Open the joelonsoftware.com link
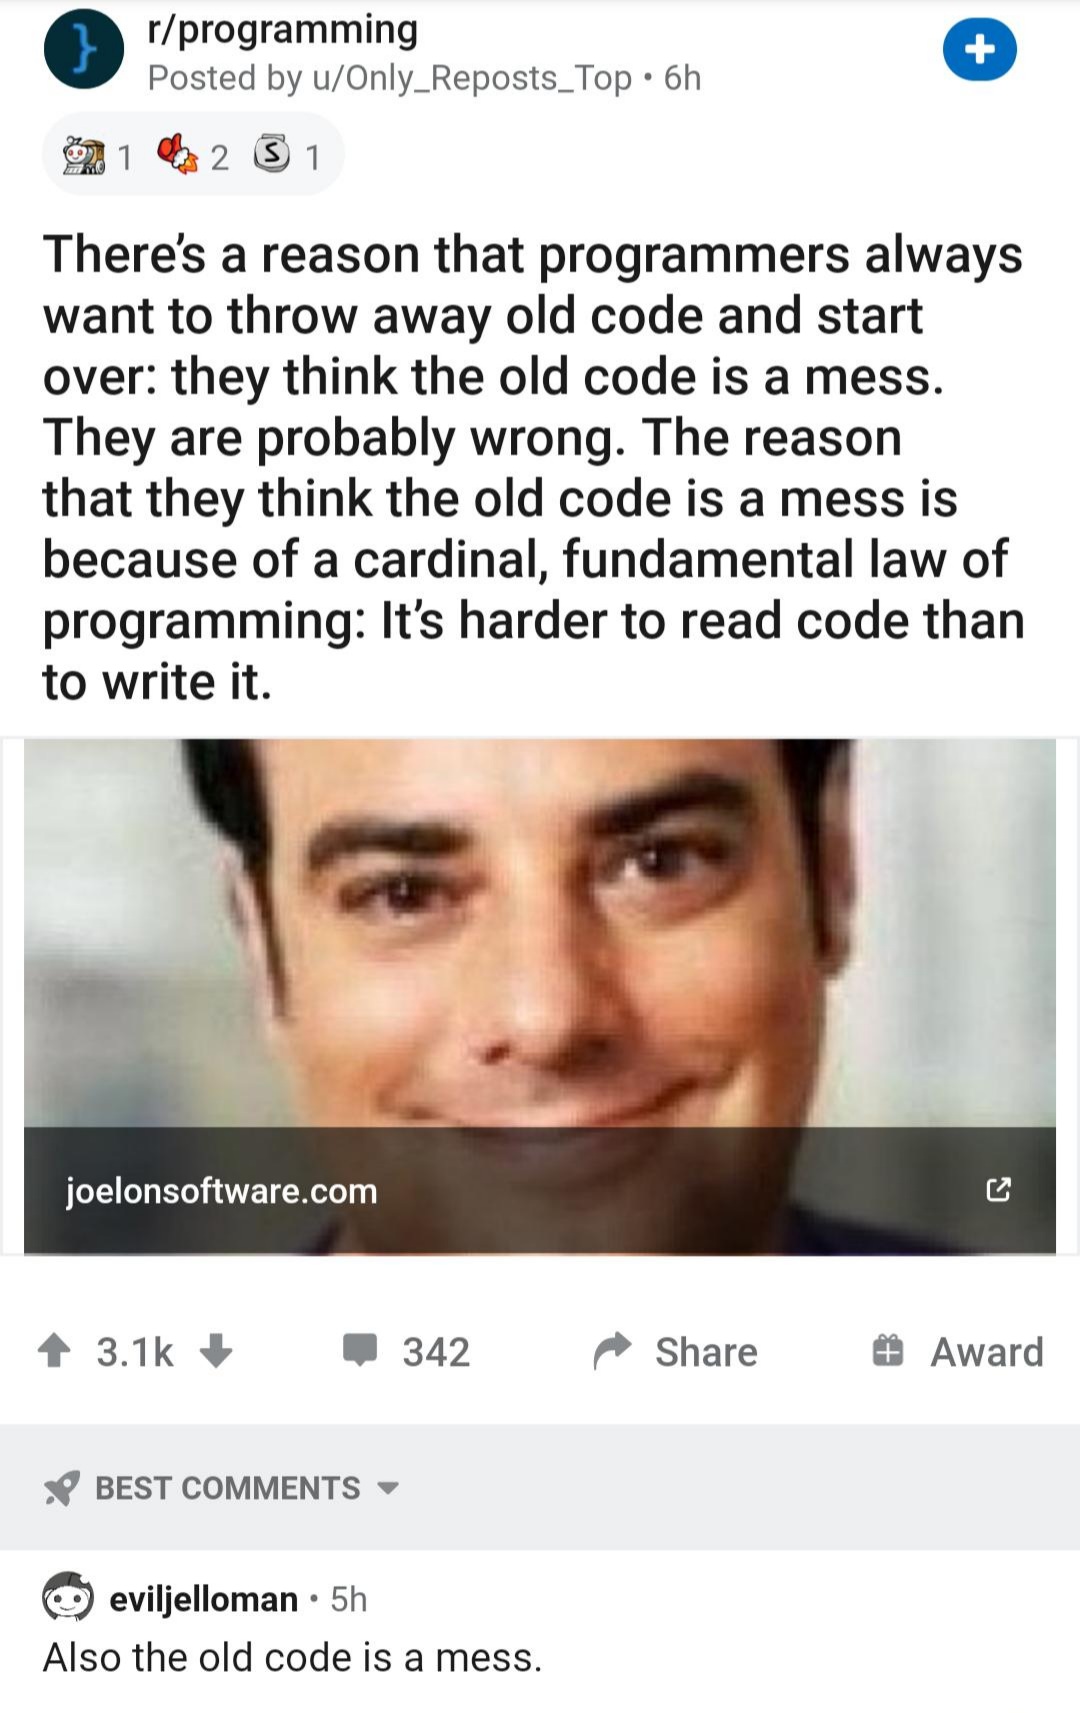 (x=221, y=1190)
